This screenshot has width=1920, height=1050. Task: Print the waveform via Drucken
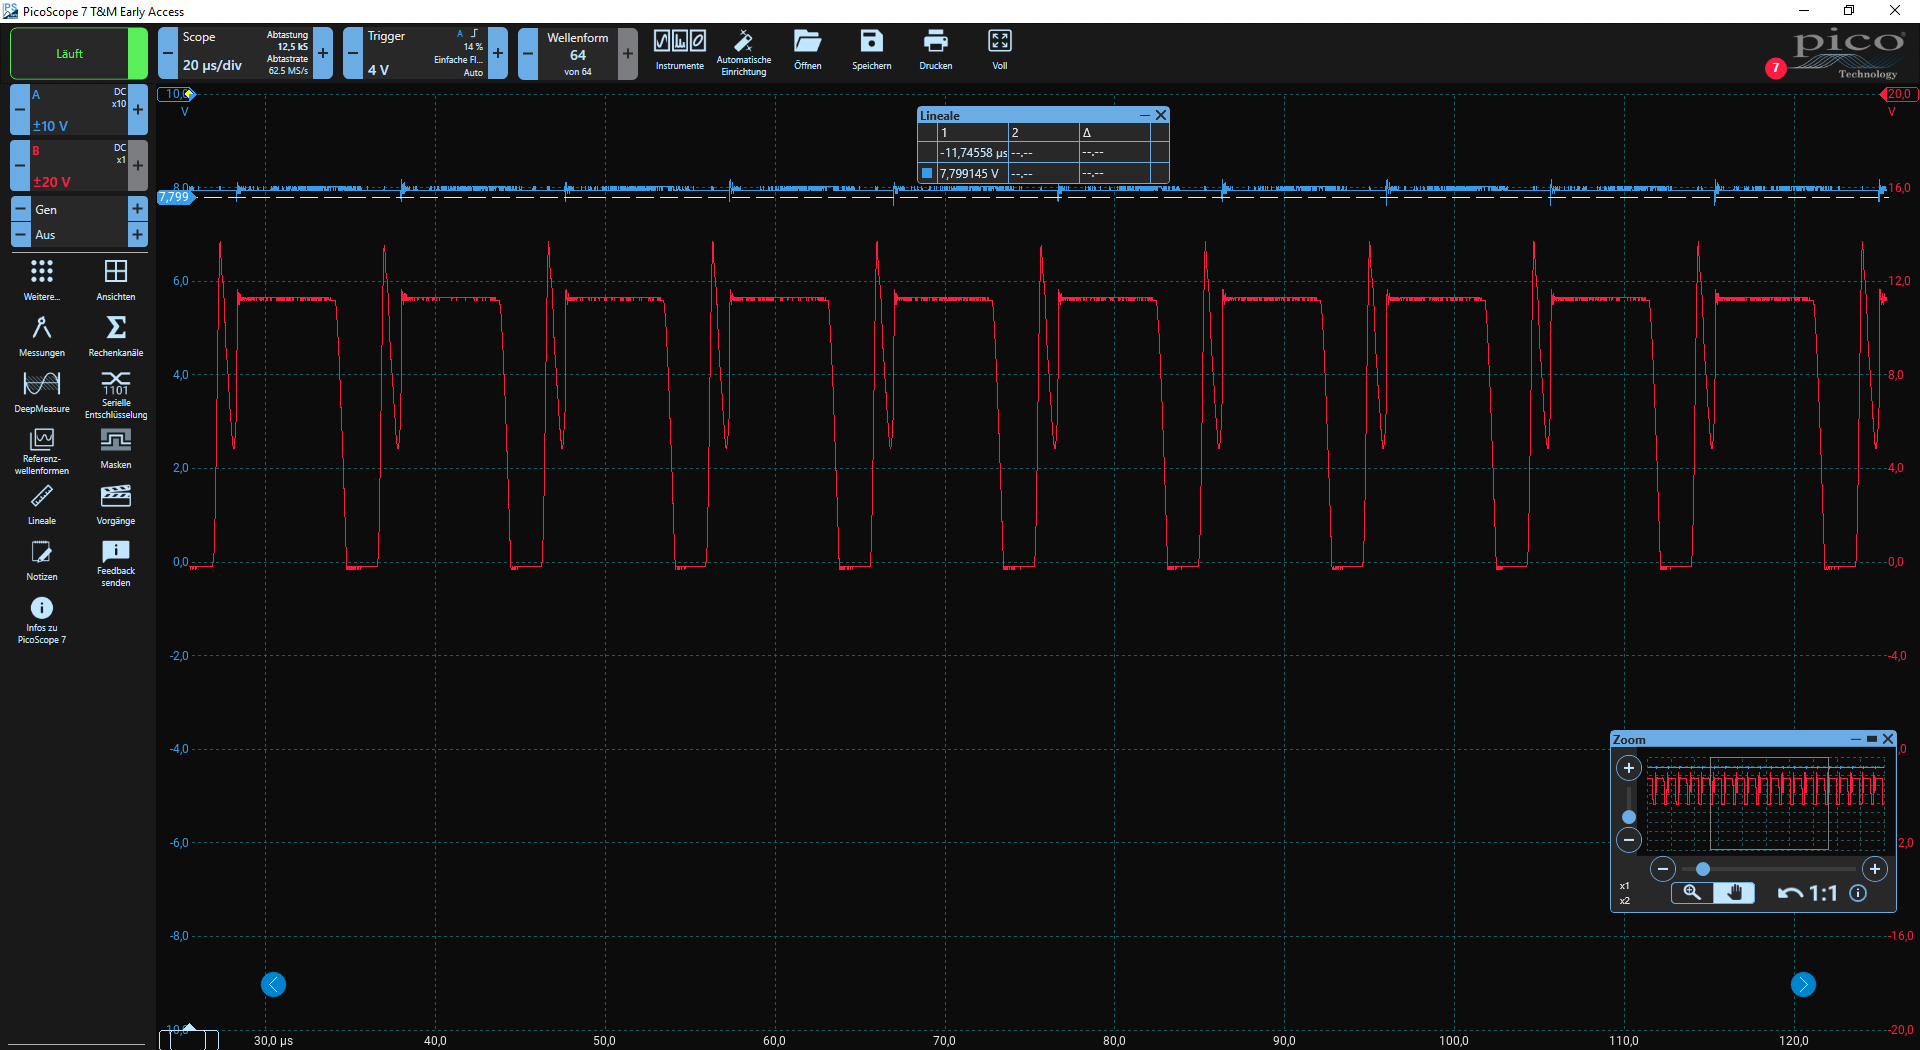click(x=936, y=50)
